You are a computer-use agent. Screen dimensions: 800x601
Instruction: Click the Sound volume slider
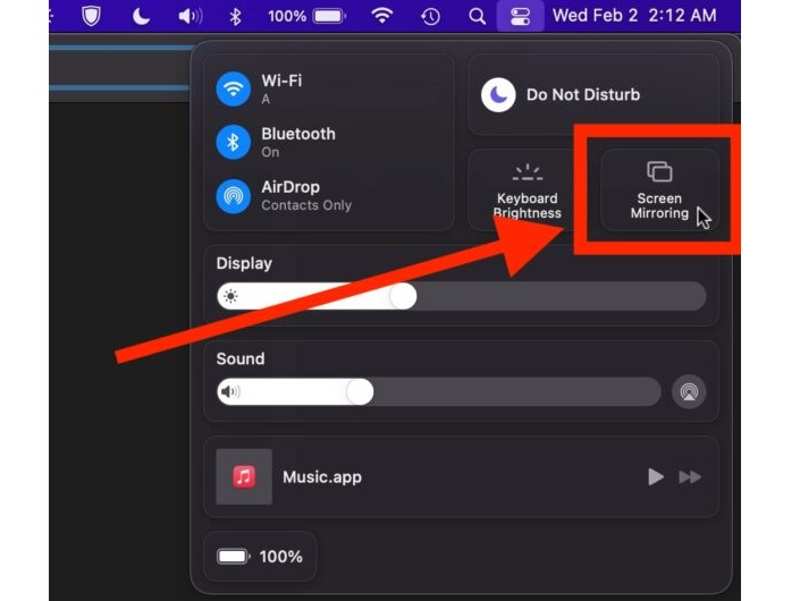coord(438,392)
